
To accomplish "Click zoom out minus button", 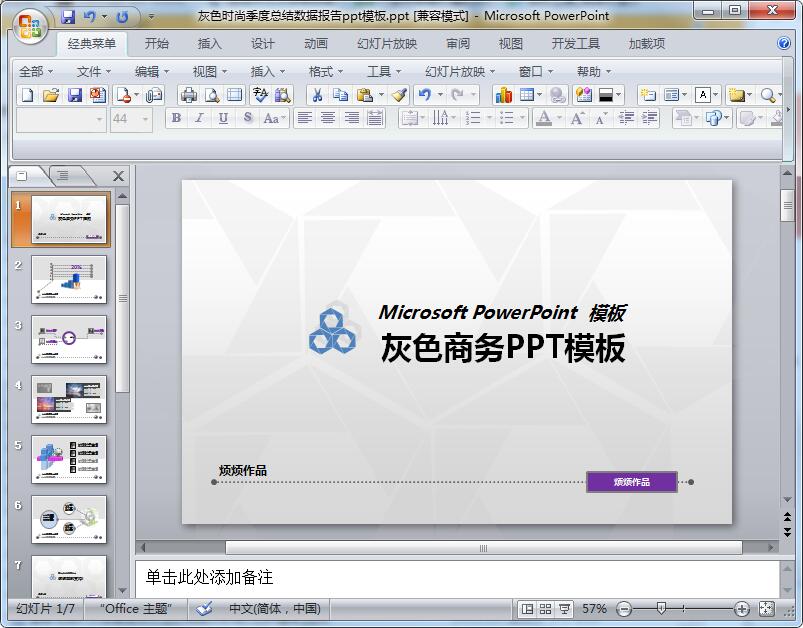I will click(623, 609).
